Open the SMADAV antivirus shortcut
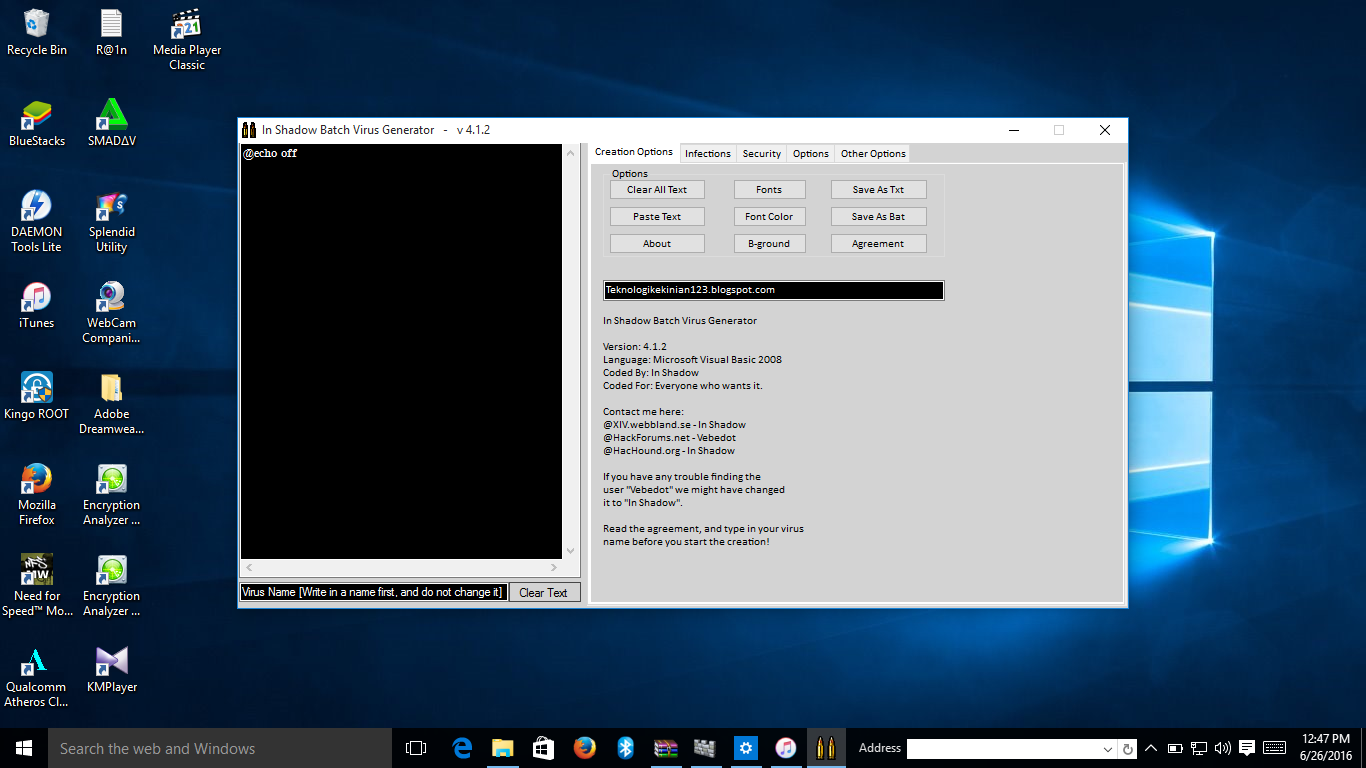Screen dimensions: 1366x768 pos(111,124)
